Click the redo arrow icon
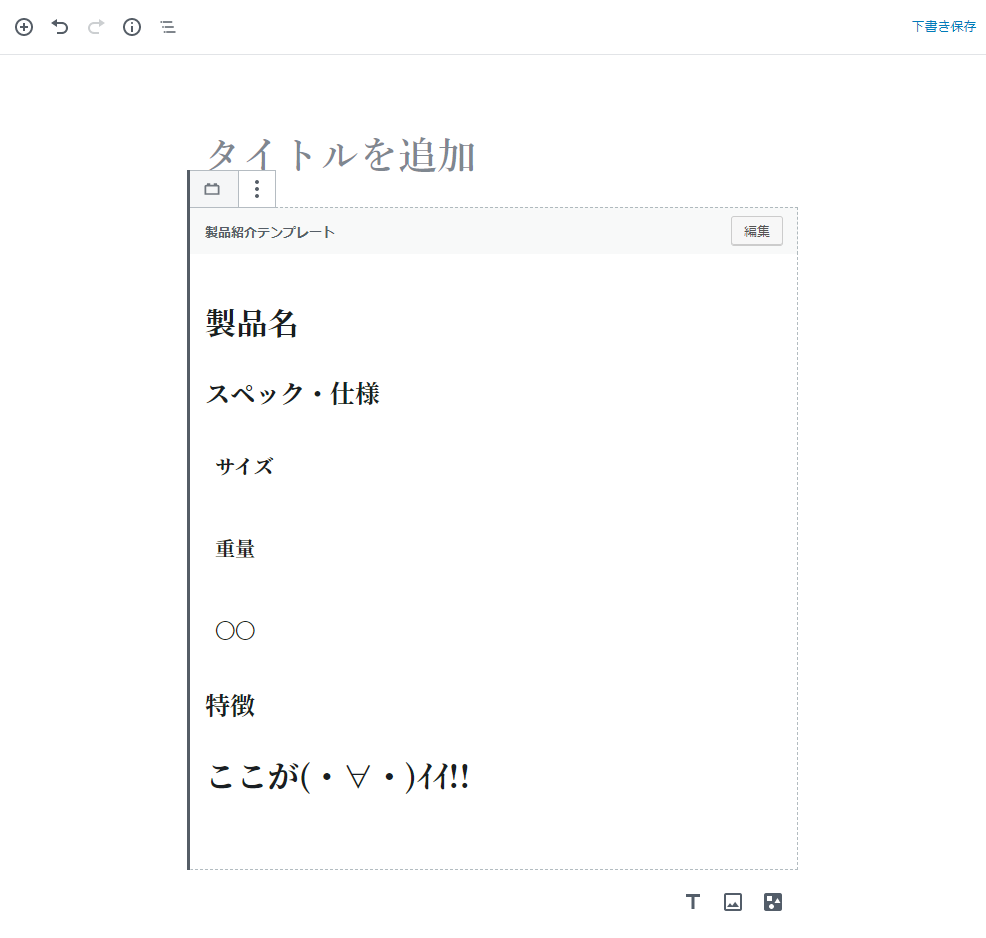The image size is (986, 938). point(96,27)
